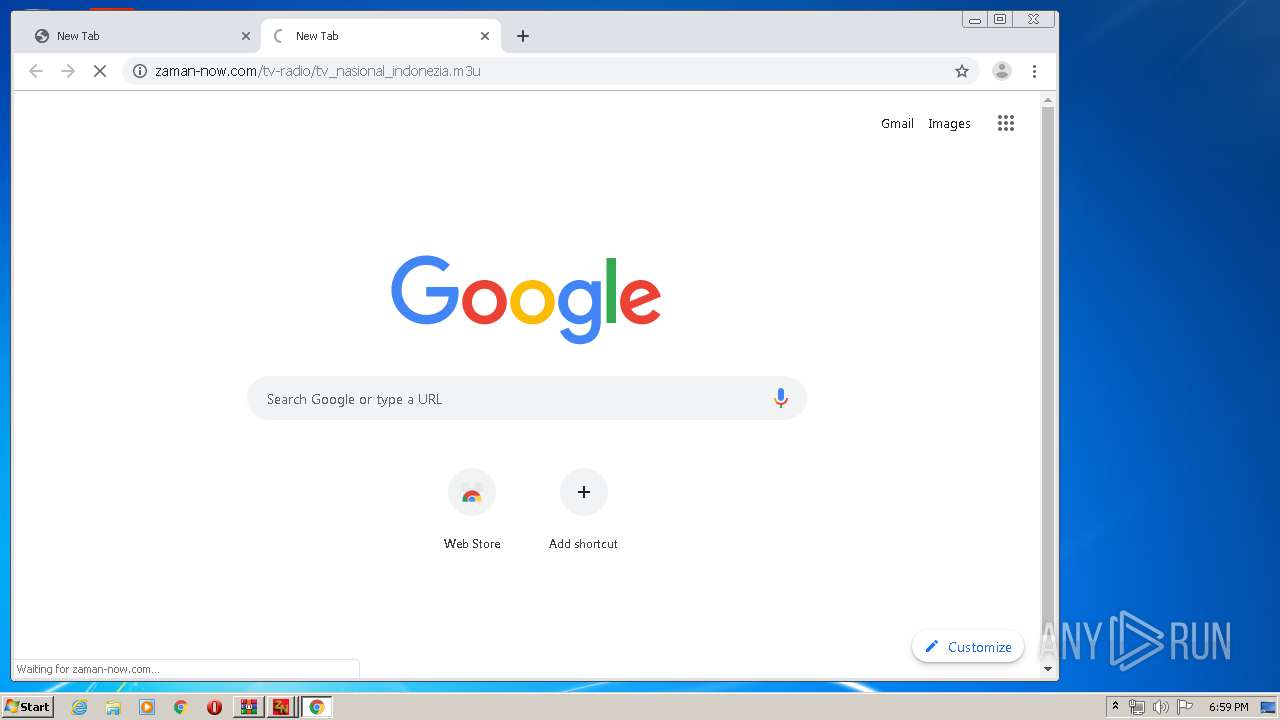
Task: Open the Chrome three-dot menu
Action: 1034,71
